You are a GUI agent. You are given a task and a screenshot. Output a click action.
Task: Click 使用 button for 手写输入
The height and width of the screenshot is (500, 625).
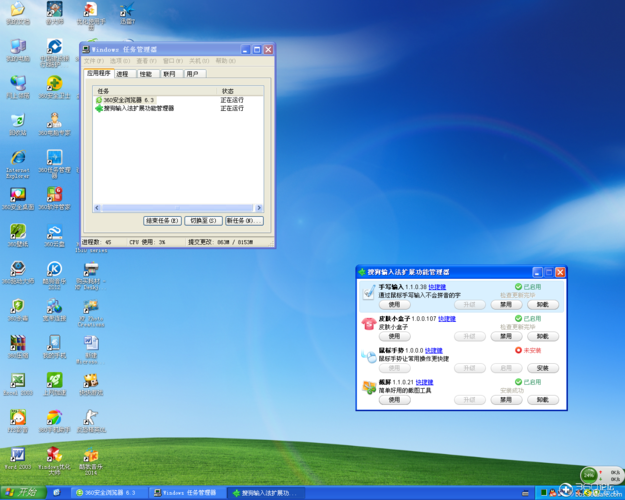394,305
